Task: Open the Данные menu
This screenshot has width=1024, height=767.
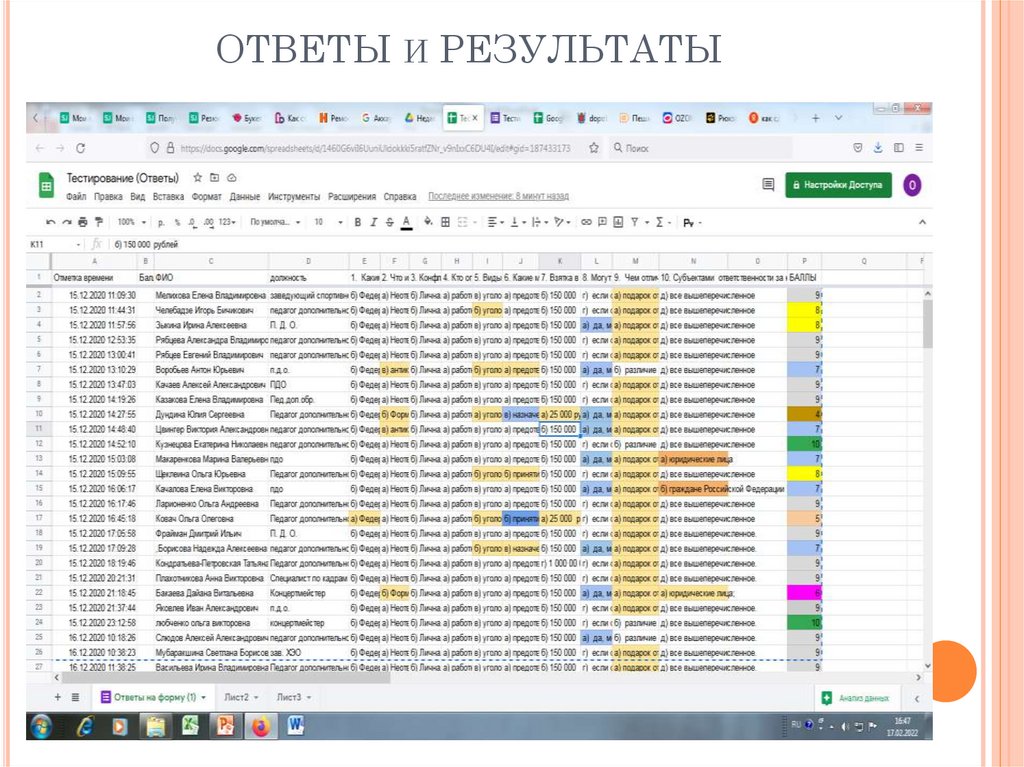Action: coord(245,197)
